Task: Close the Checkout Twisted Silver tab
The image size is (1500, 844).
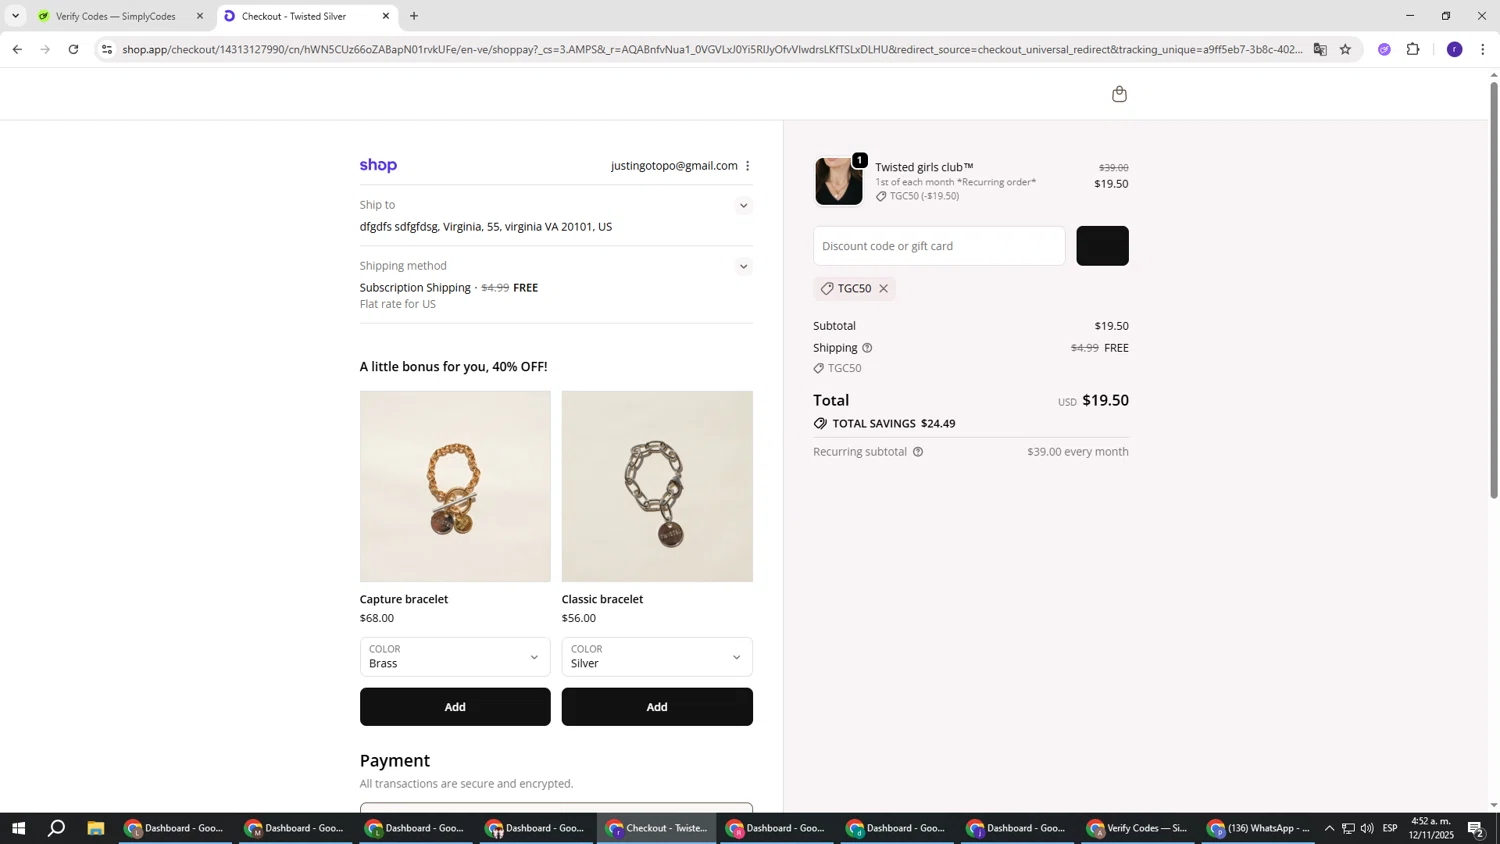Action: (386, 16)
